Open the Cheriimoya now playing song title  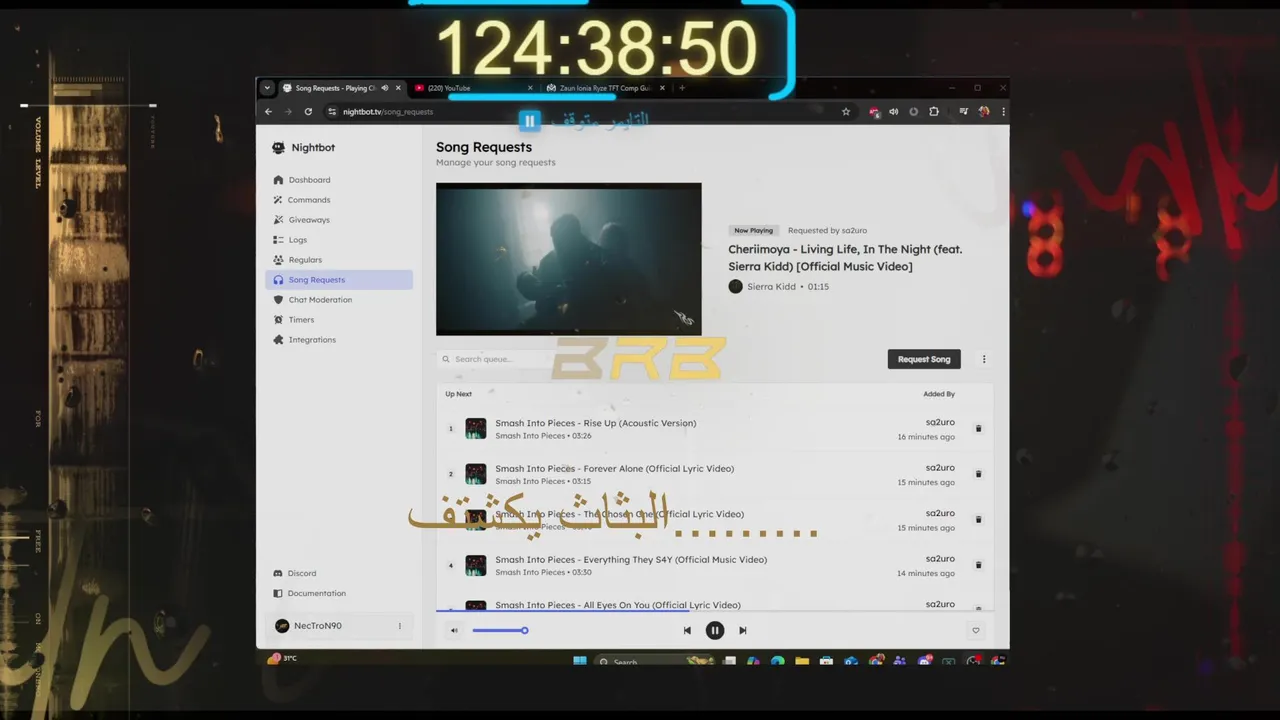pos(845,258)
